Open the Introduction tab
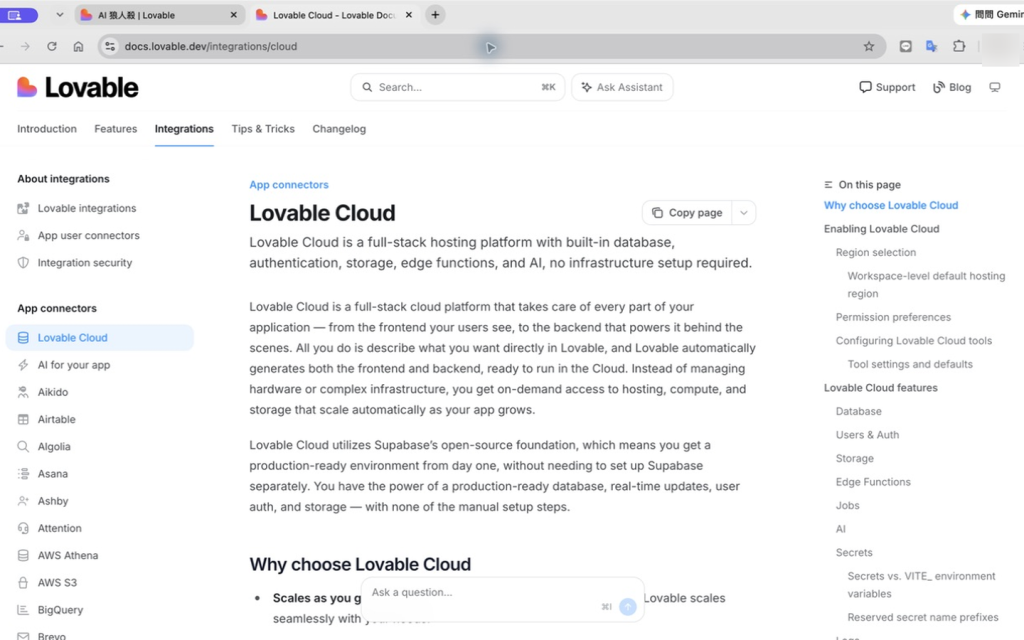 click(x=47, y=129)
